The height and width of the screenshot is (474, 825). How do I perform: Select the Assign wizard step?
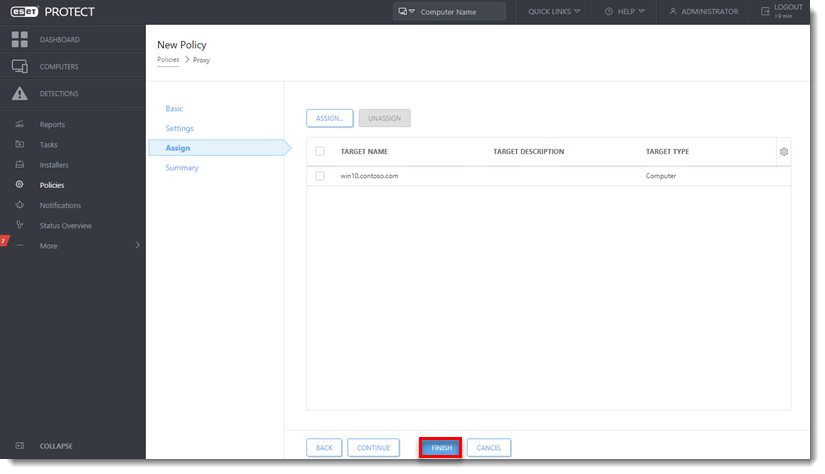pyautogui.click(x=220, y=148)
